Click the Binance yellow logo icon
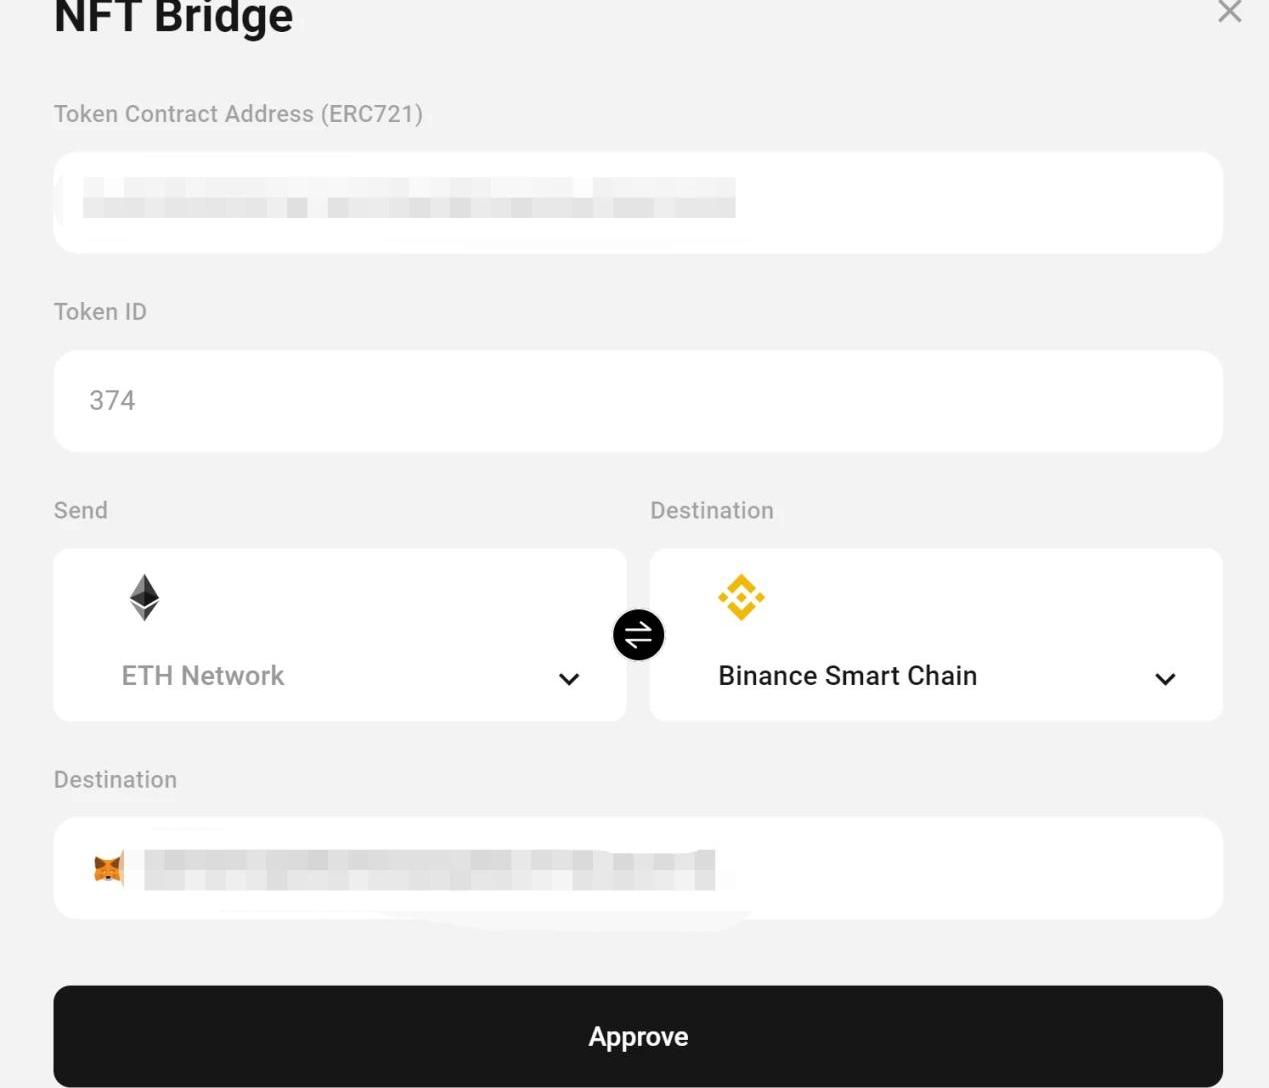 741,597
